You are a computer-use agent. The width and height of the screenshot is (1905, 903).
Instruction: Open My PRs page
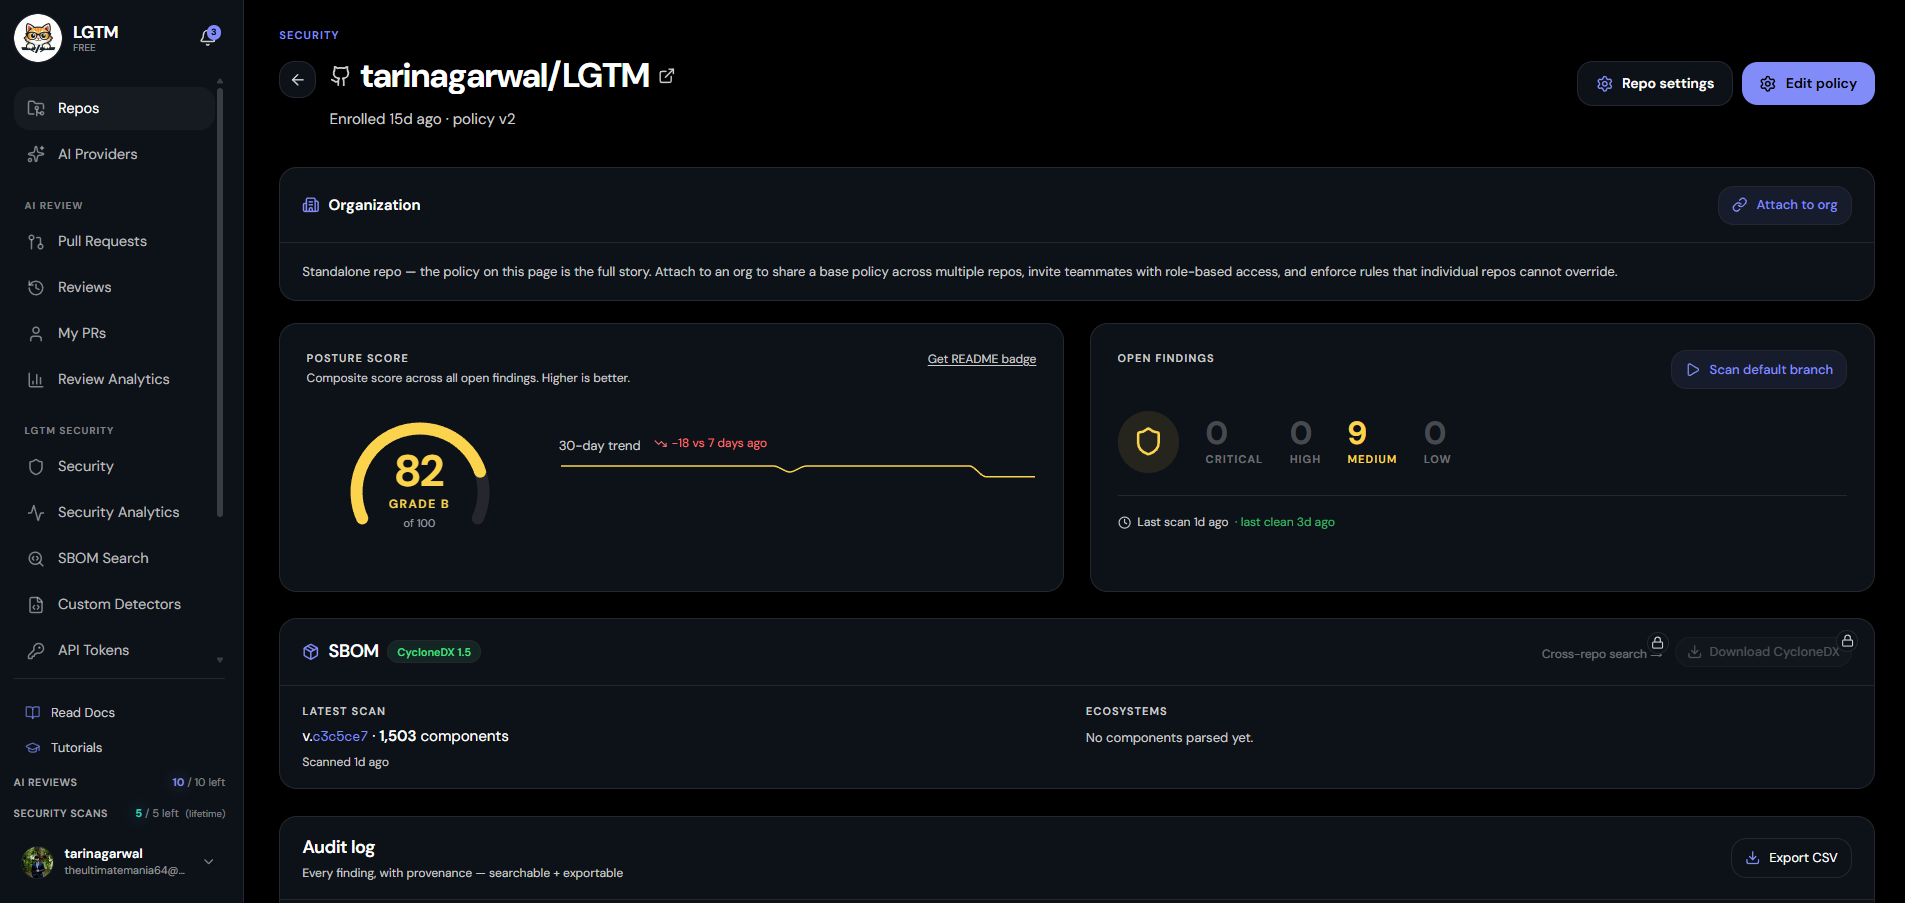115,333
